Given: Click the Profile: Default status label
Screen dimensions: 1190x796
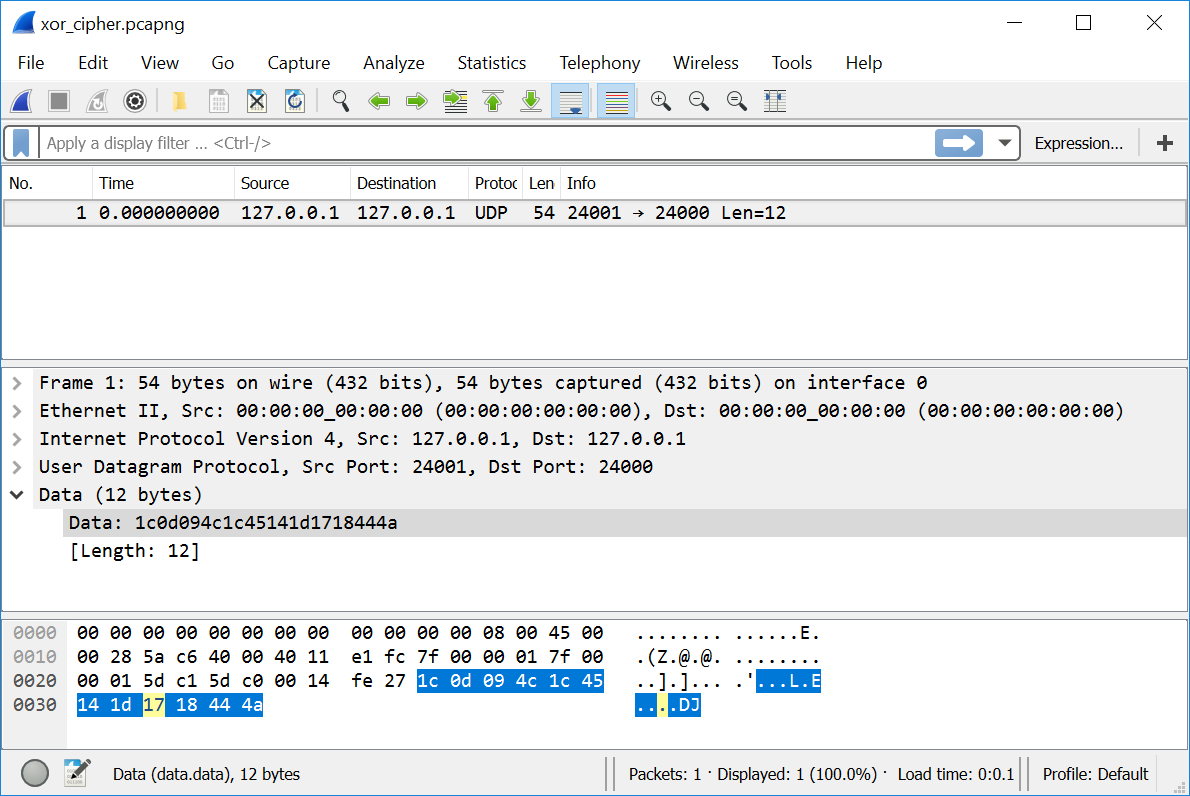Looking at the screenshot, I should pyautogui.click(x=1095, y=774).
